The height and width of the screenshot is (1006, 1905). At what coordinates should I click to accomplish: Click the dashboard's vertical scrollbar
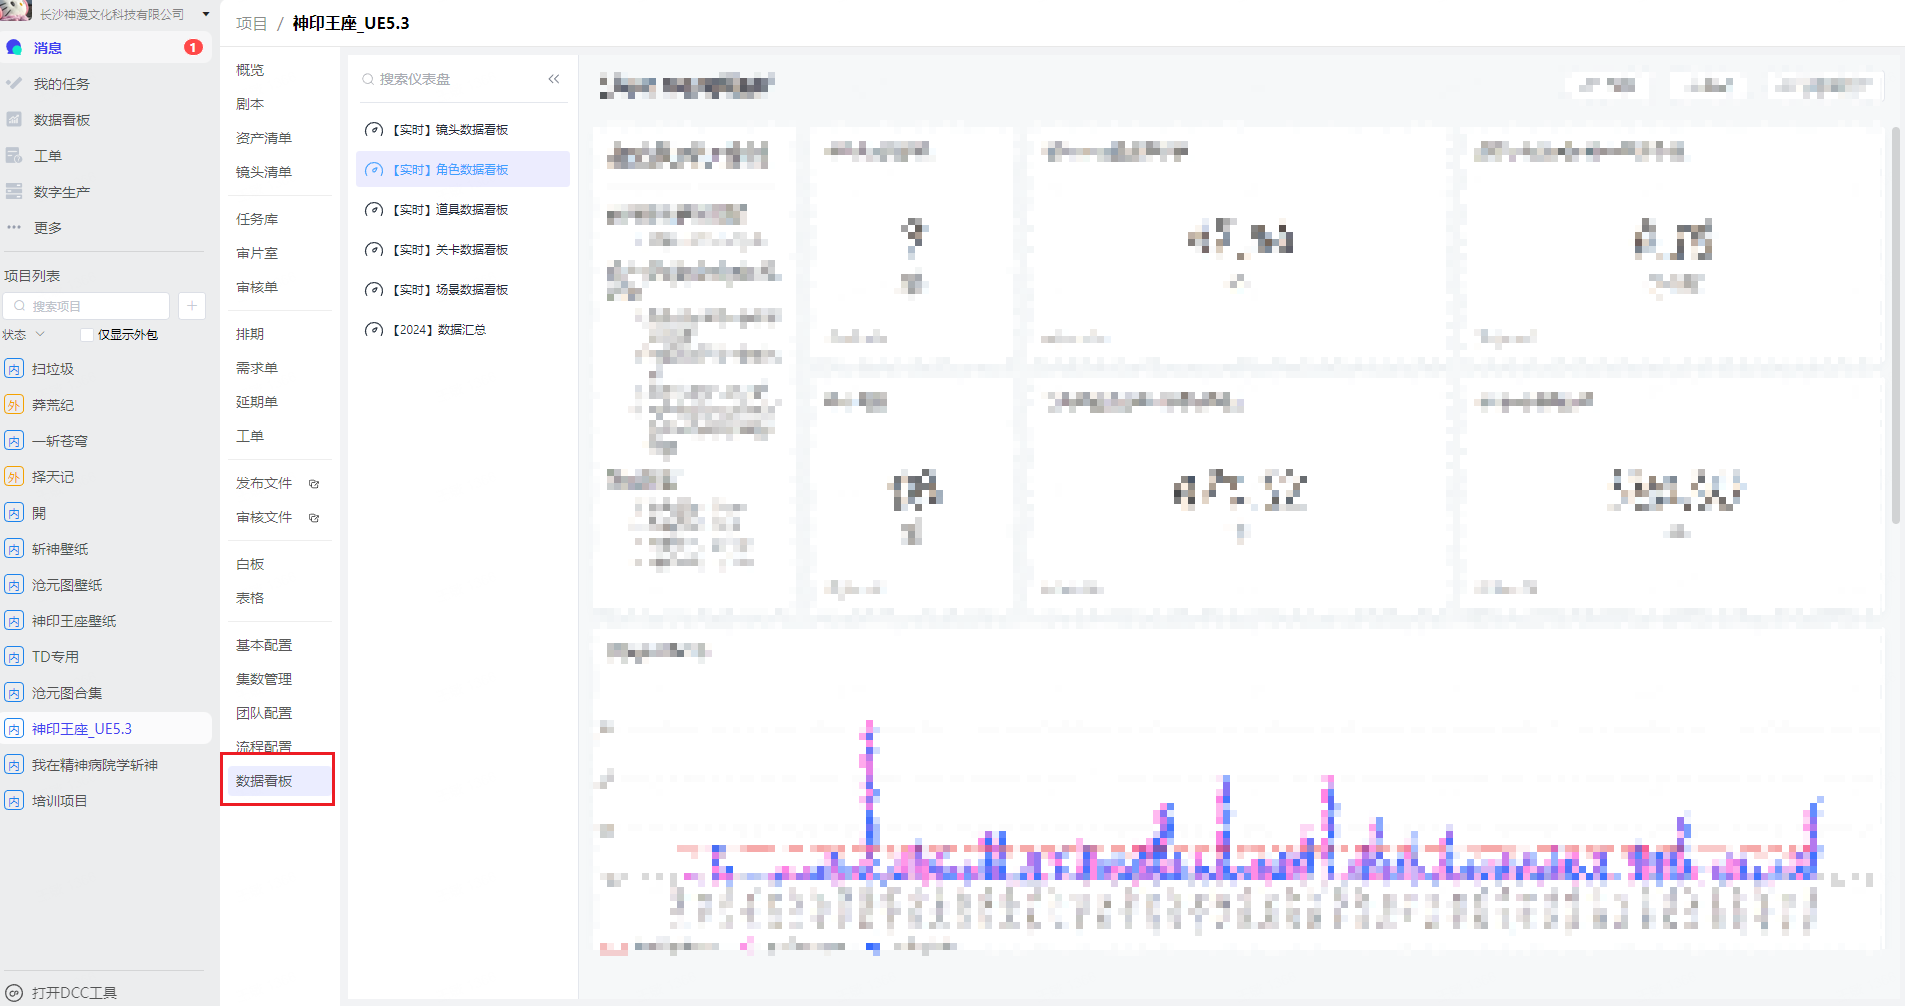[x=1895, y=325]
